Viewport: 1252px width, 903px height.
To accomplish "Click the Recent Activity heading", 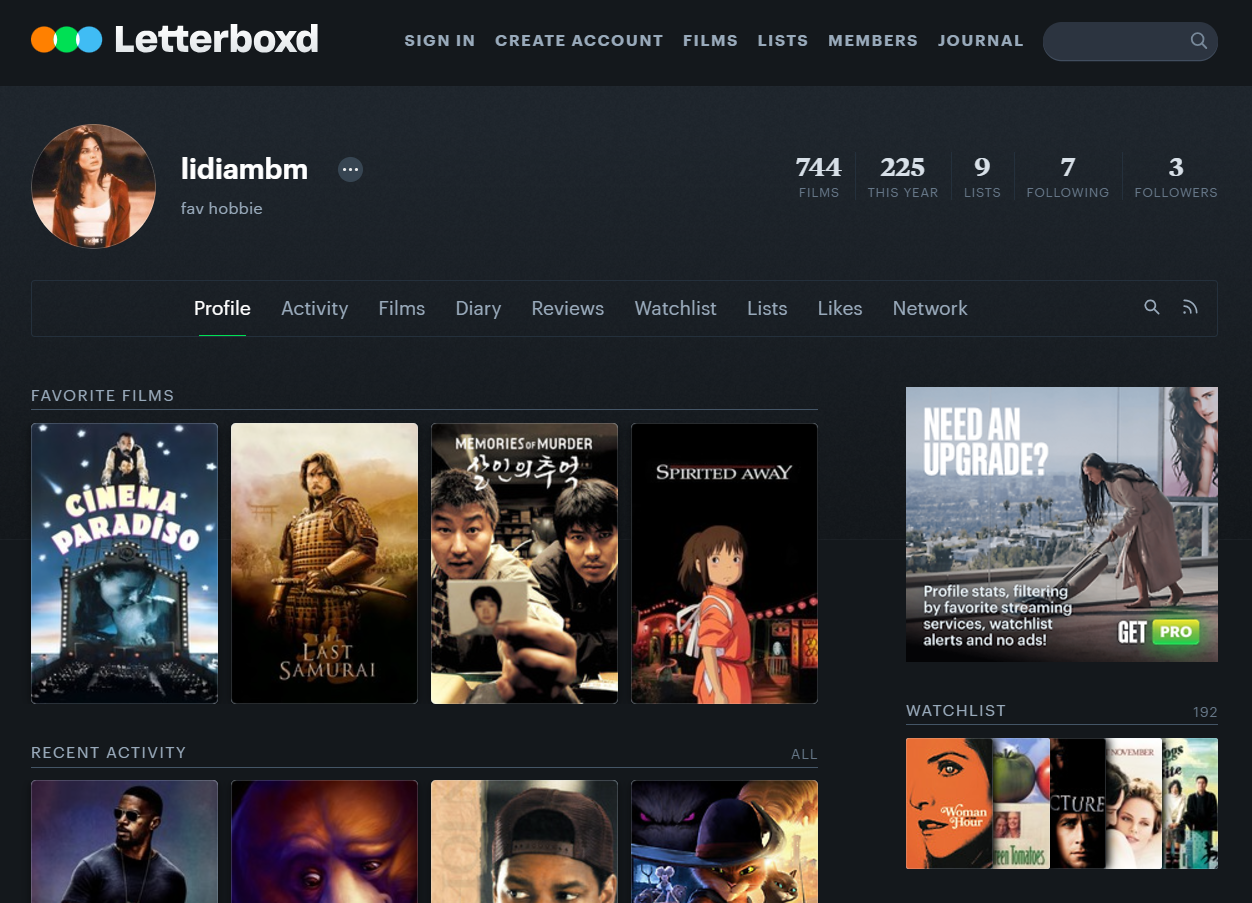I will coord(109,752).
